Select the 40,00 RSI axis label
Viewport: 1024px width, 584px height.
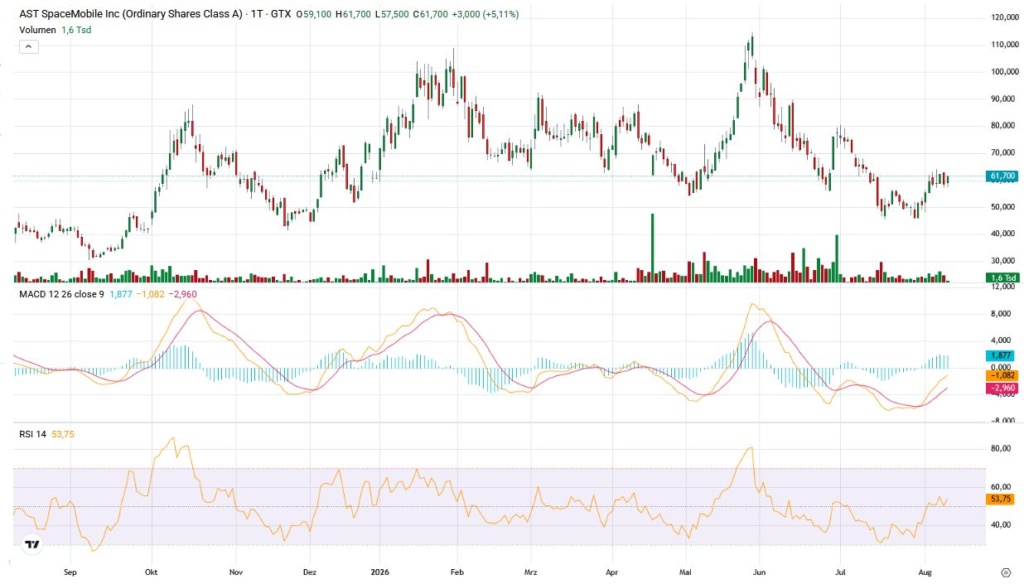point(1001,525)
